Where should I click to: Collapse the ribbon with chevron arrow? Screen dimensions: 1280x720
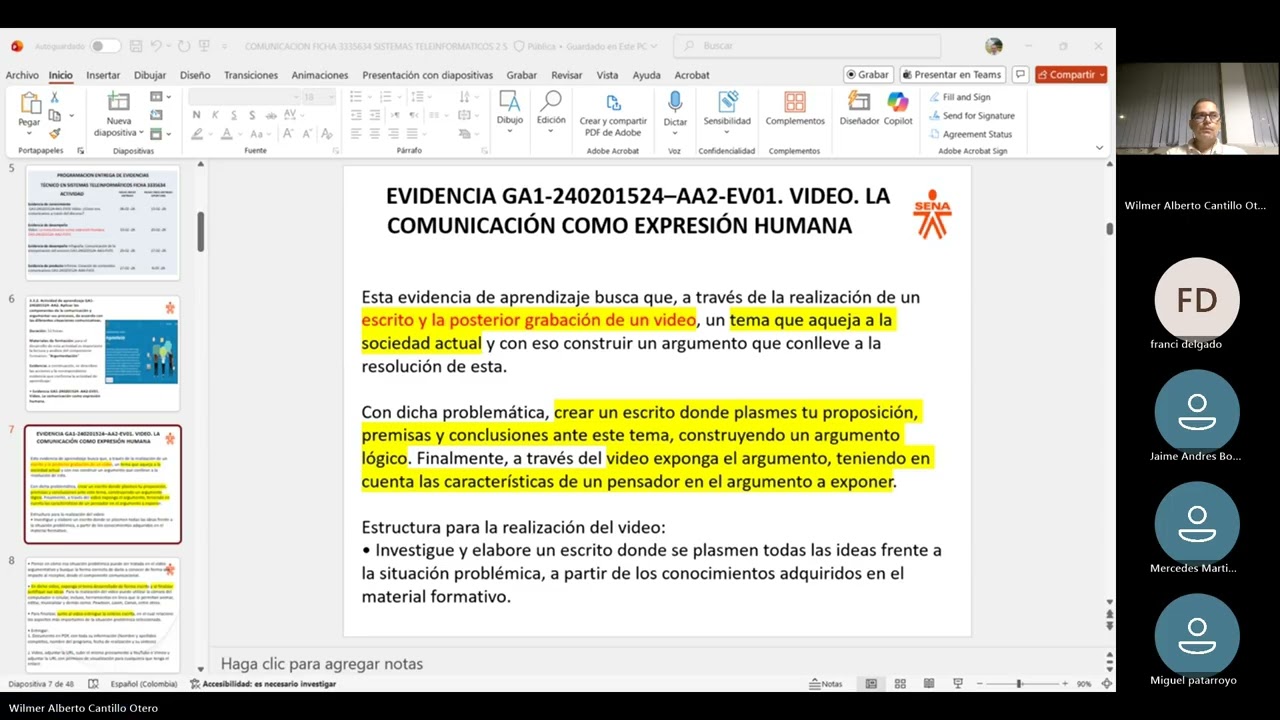[x=1099, y=148]
